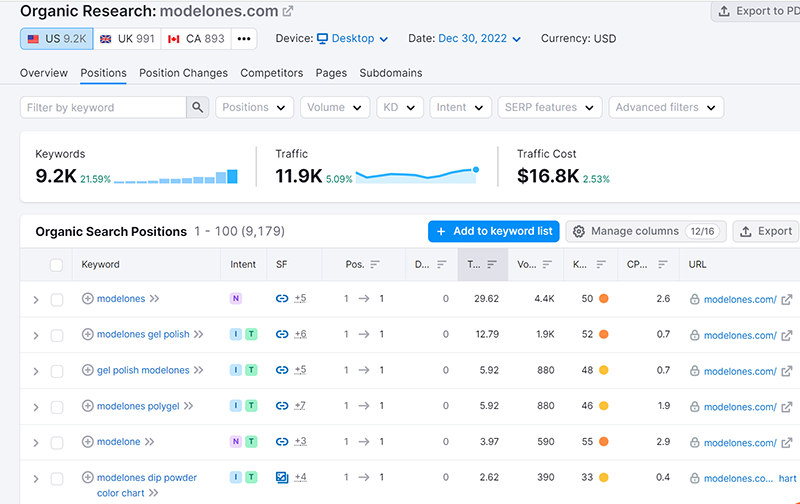Expand the 'modelones' keyword row
Viewport: 800px width, 504px height.
36,300
